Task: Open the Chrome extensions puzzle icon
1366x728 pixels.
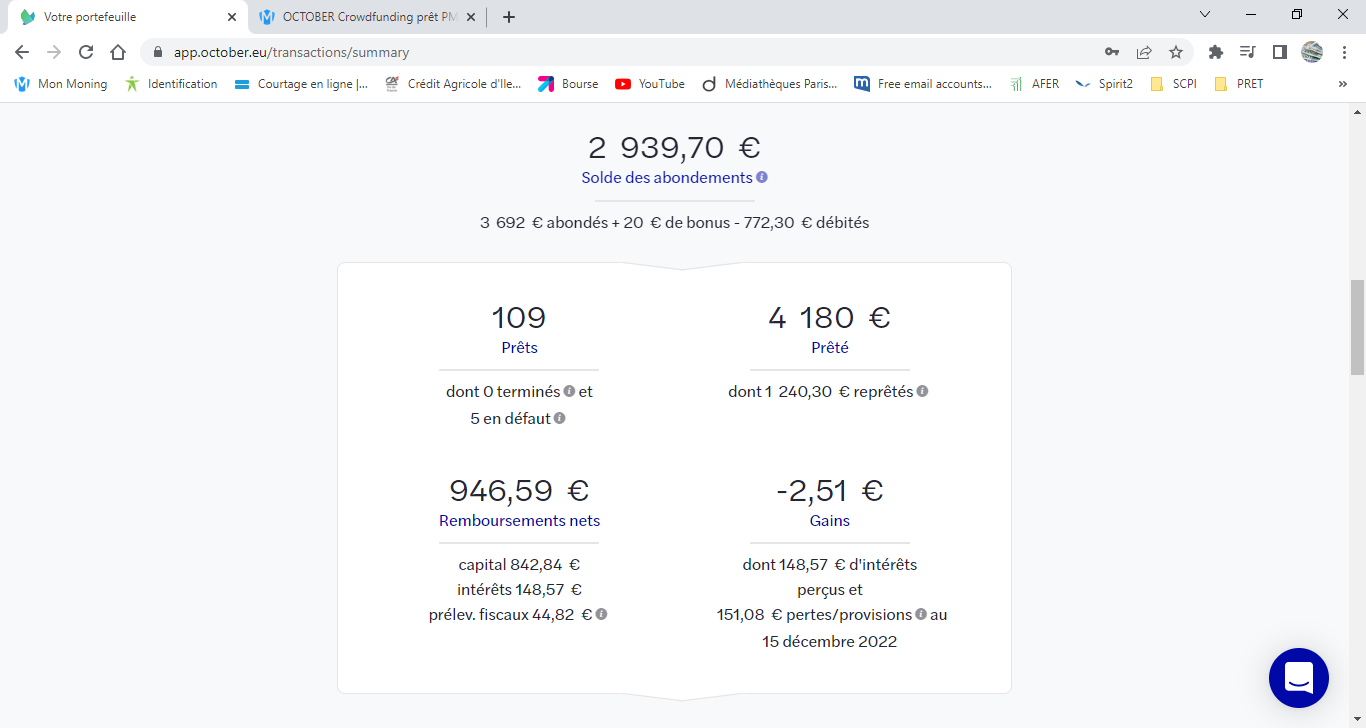Action: [x=1216, y=52]
